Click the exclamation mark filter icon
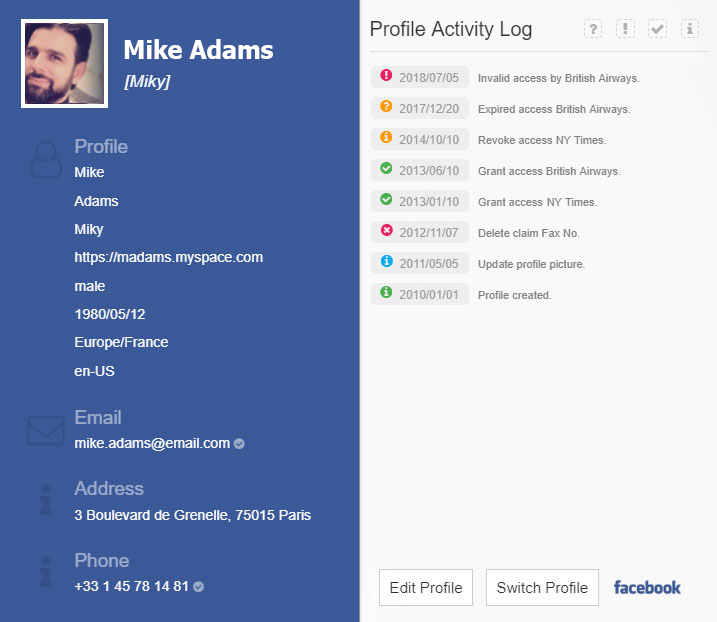Screen dimensions: 717x622 click(x=625, y=29)
